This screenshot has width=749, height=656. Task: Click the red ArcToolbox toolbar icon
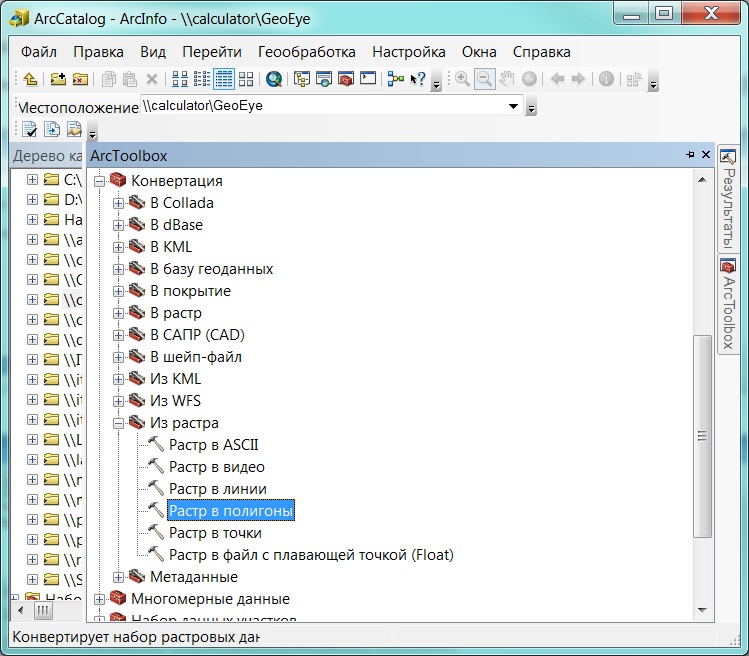point(345,79)
